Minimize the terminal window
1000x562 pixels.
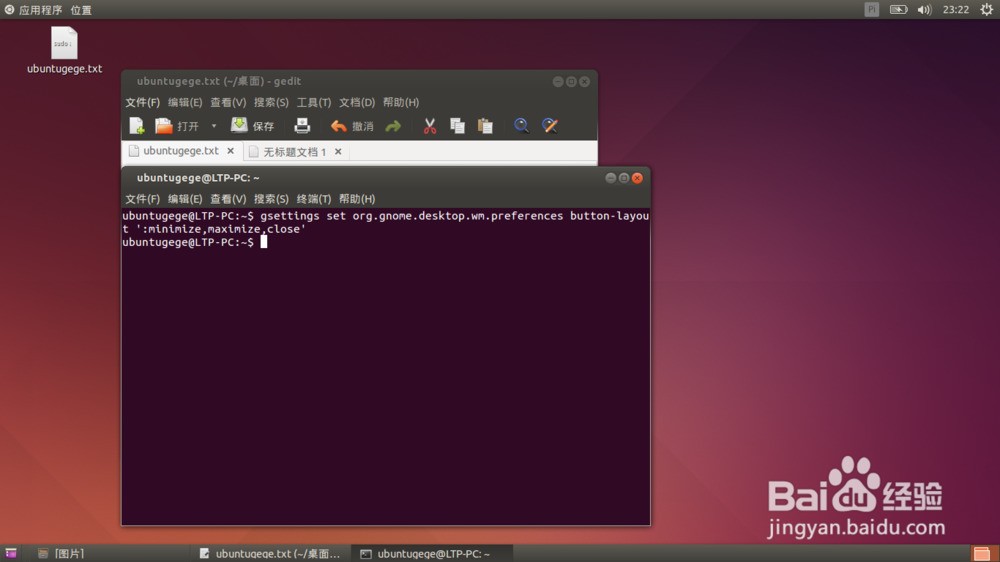point(610,178)
